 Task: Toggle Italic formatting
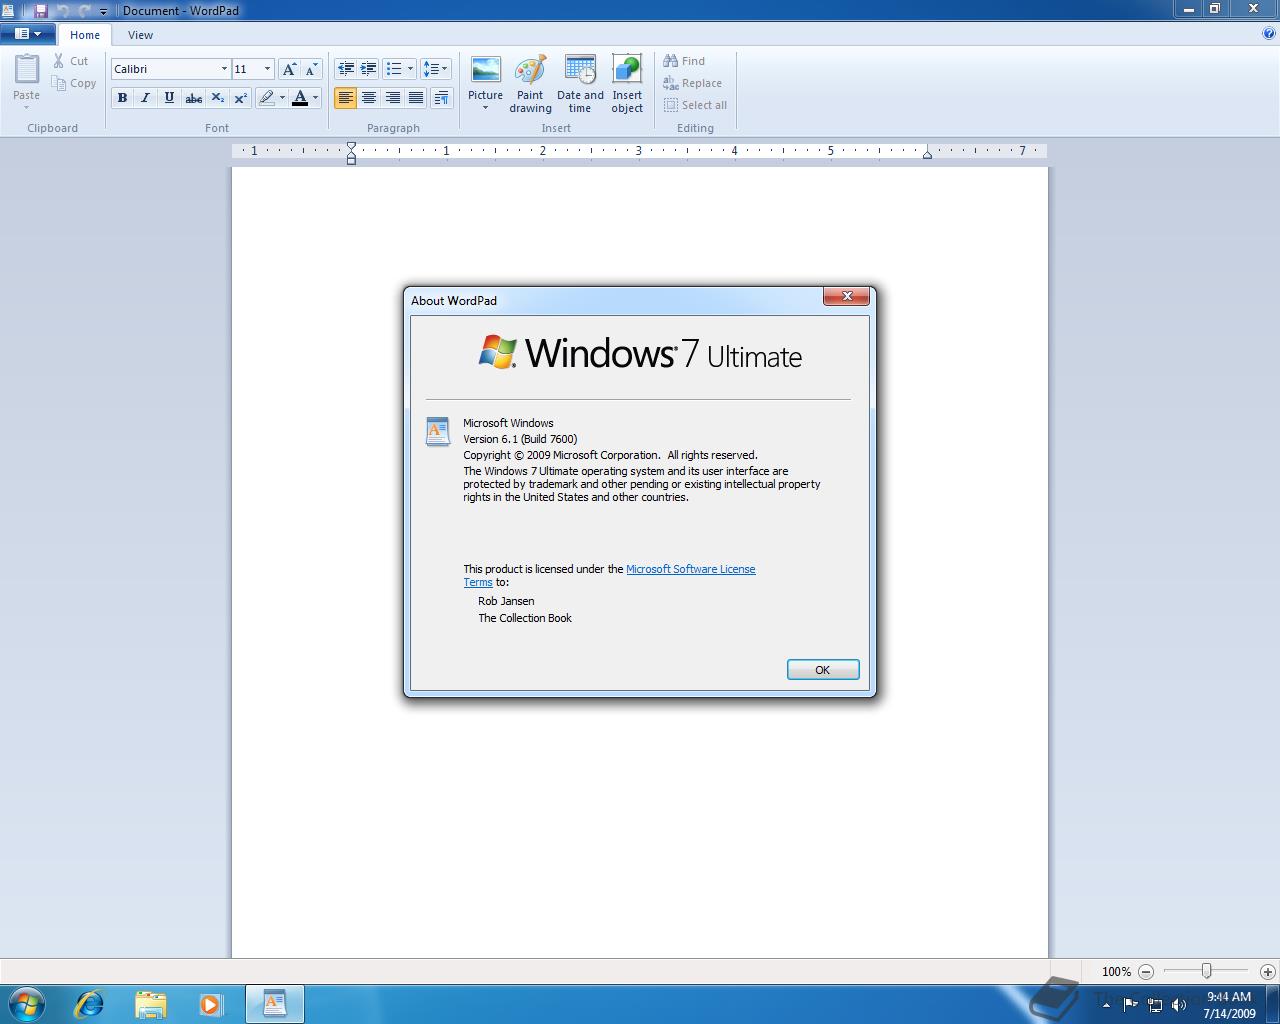pos(145,97)
